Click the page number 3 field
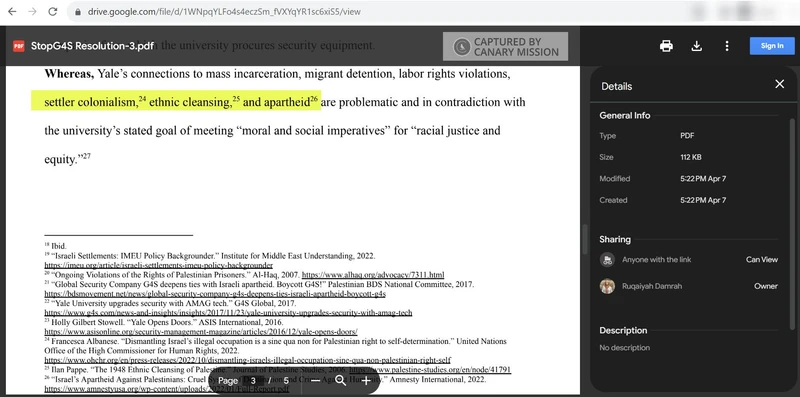The image size is (800, 397). pos(253,381)
